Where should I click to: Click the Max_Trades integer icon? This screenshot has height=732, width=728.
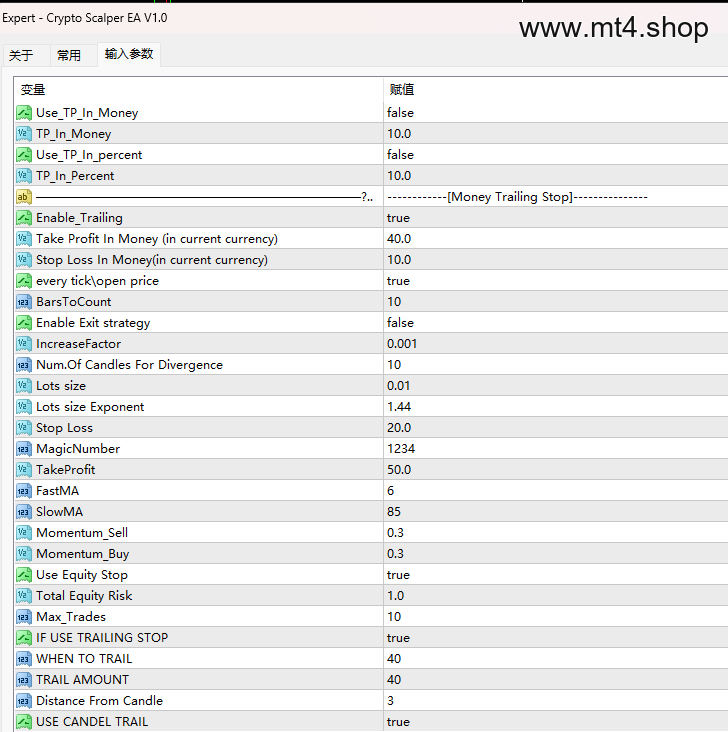point(24,617)
